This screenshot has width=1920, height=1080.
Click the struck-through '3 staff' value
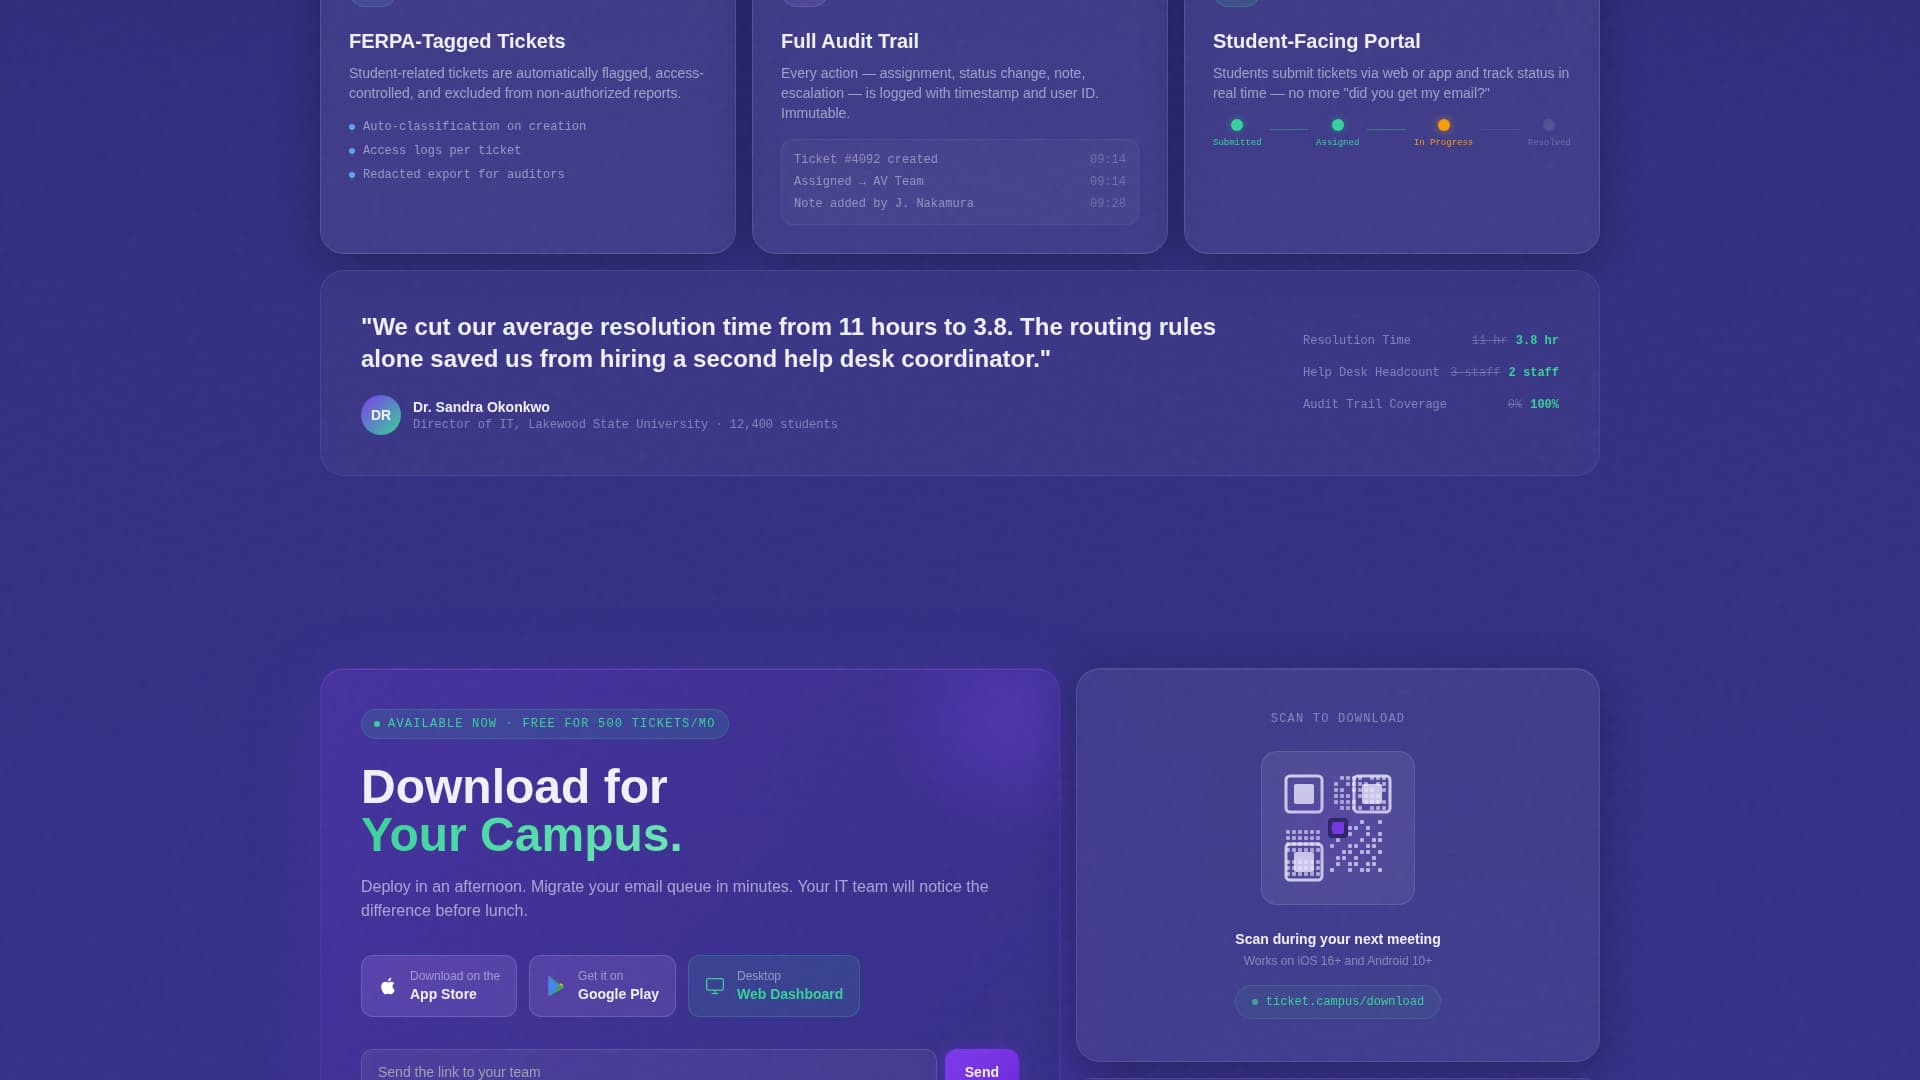(1475, 372)
